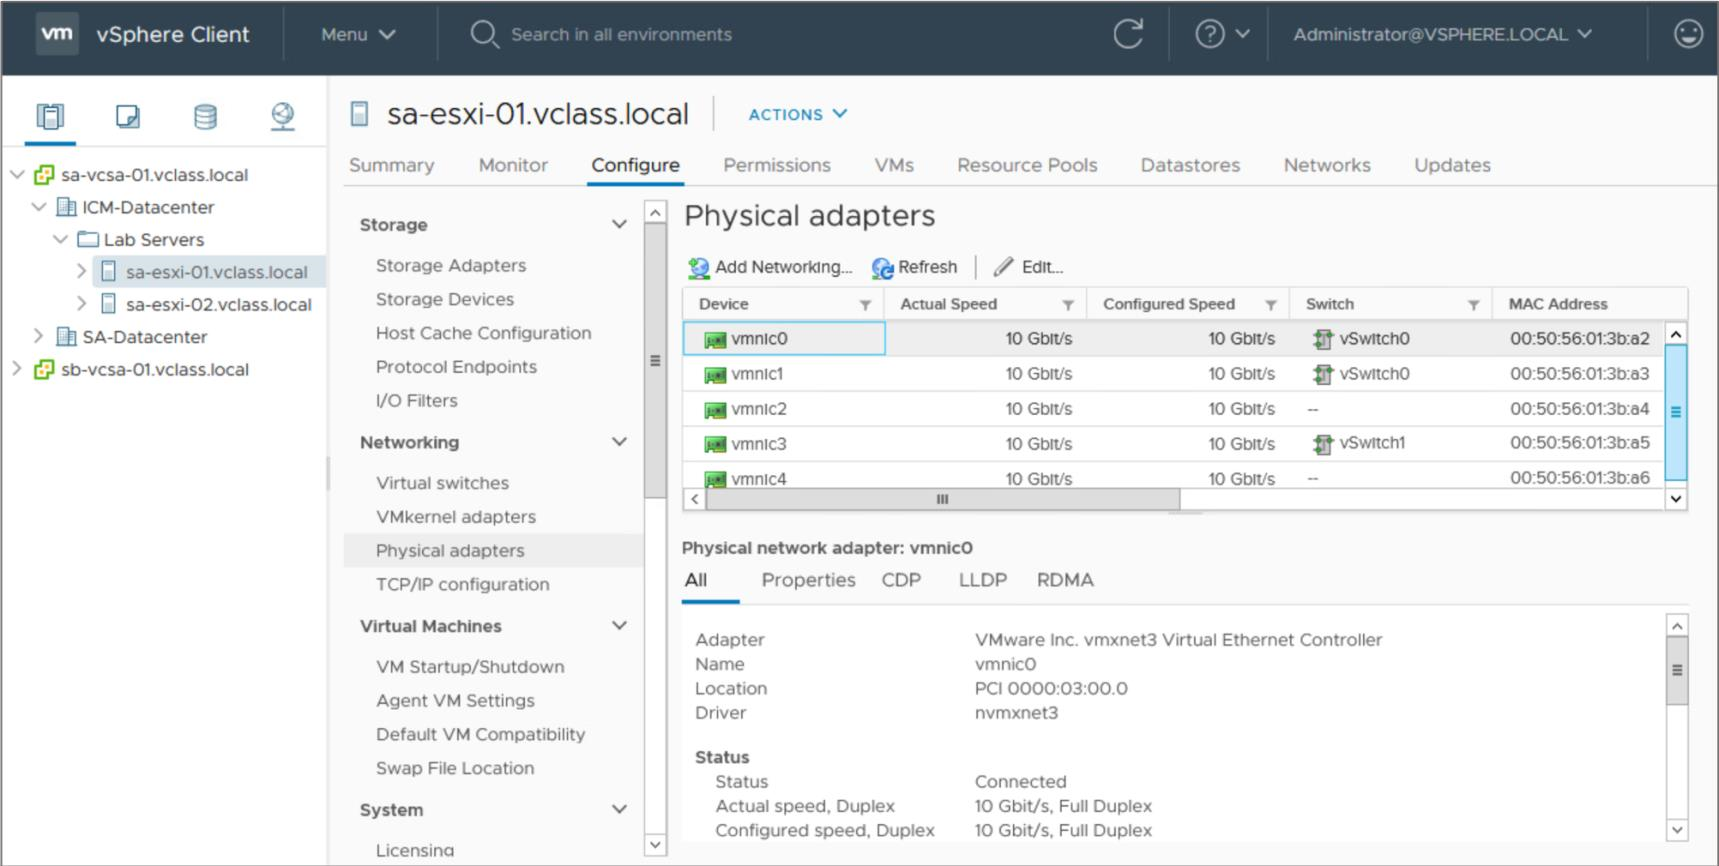The width and height of the screenshot is (1719, 866).
Task: Open Virtual switches settings
Action: click(442, 483)
